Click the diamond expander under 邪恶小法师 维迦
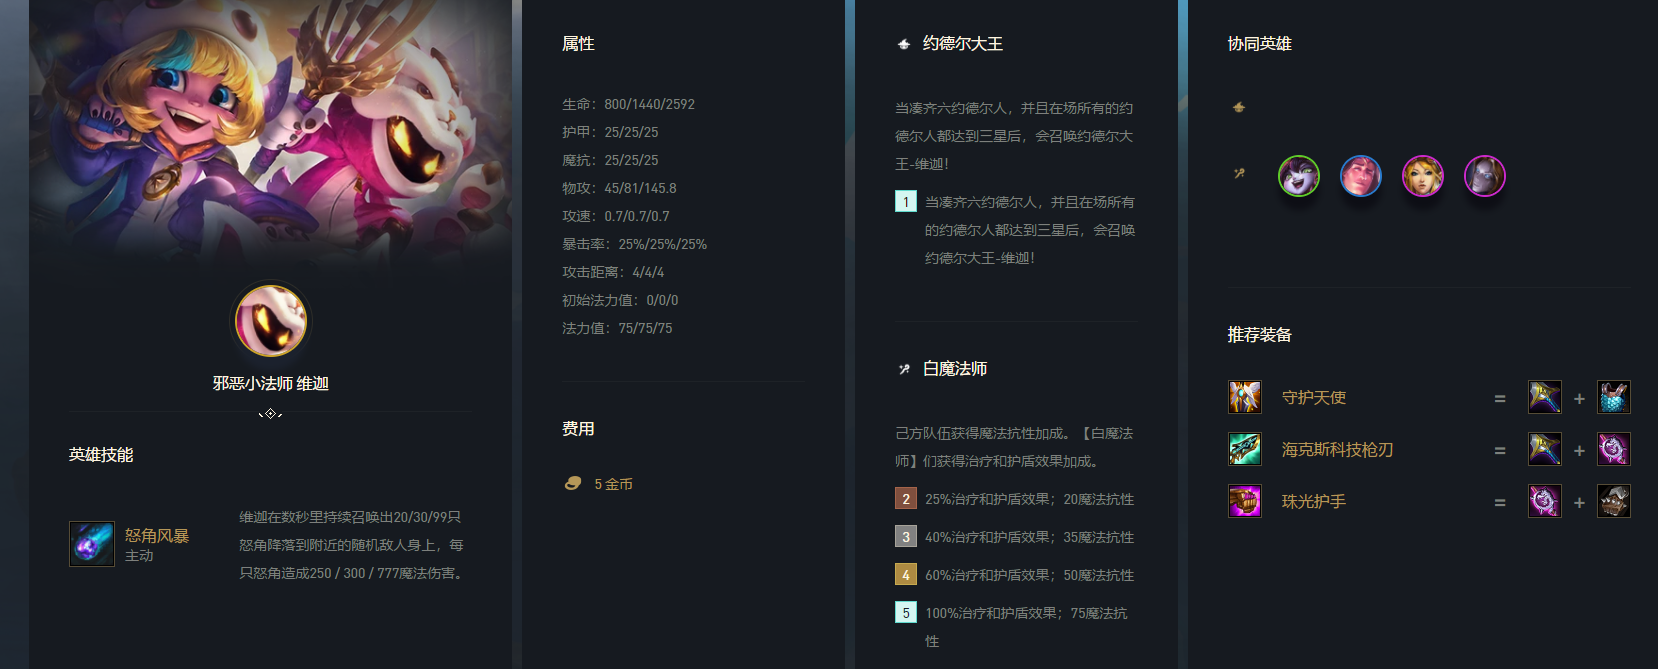The width and height of the screenshot is (1658, 669). point(271,413)
